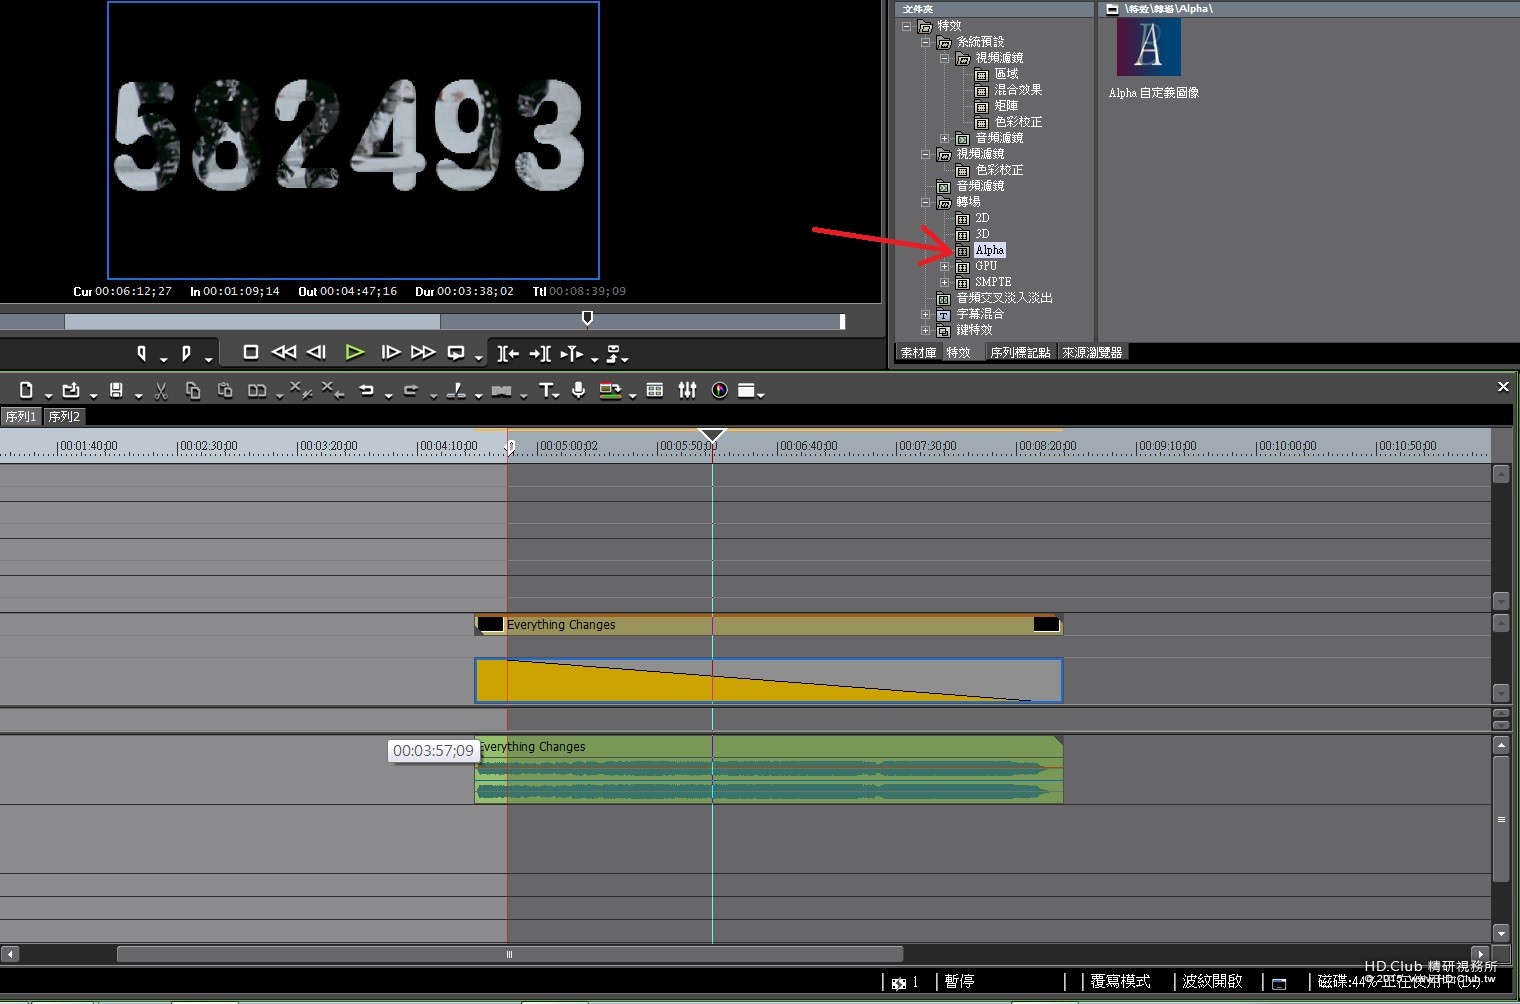The height and width of the screenshot is (1004, 1520).
Task: Open the vectorscope color wheel icon
Action: click(719, 391)
